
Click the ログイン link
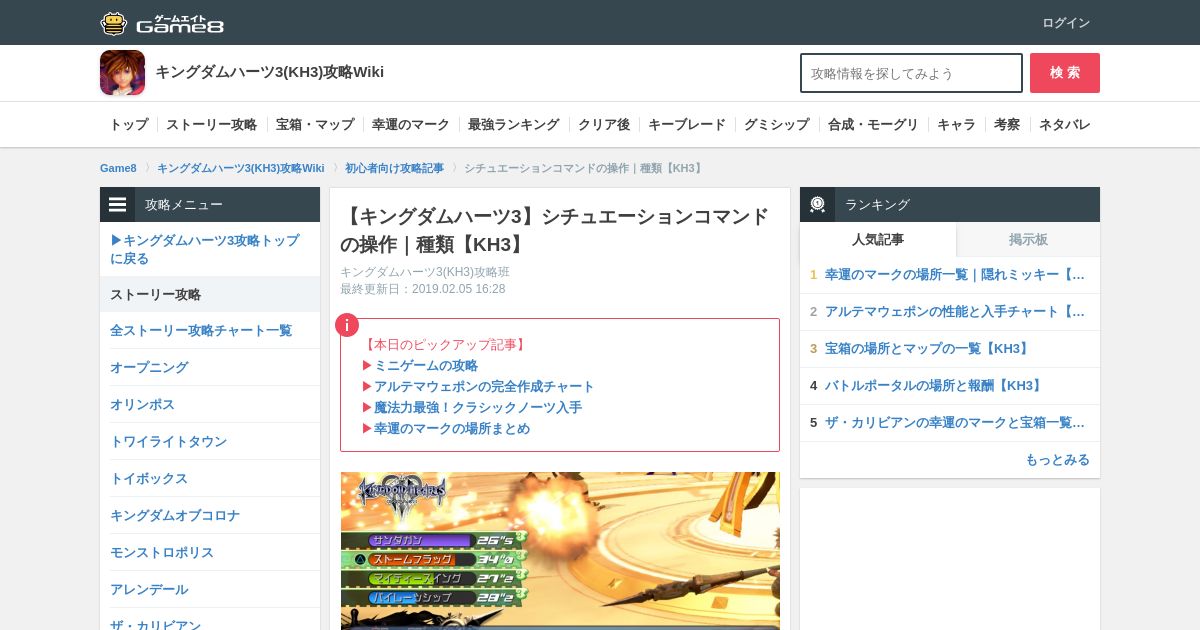(1066, 23)
